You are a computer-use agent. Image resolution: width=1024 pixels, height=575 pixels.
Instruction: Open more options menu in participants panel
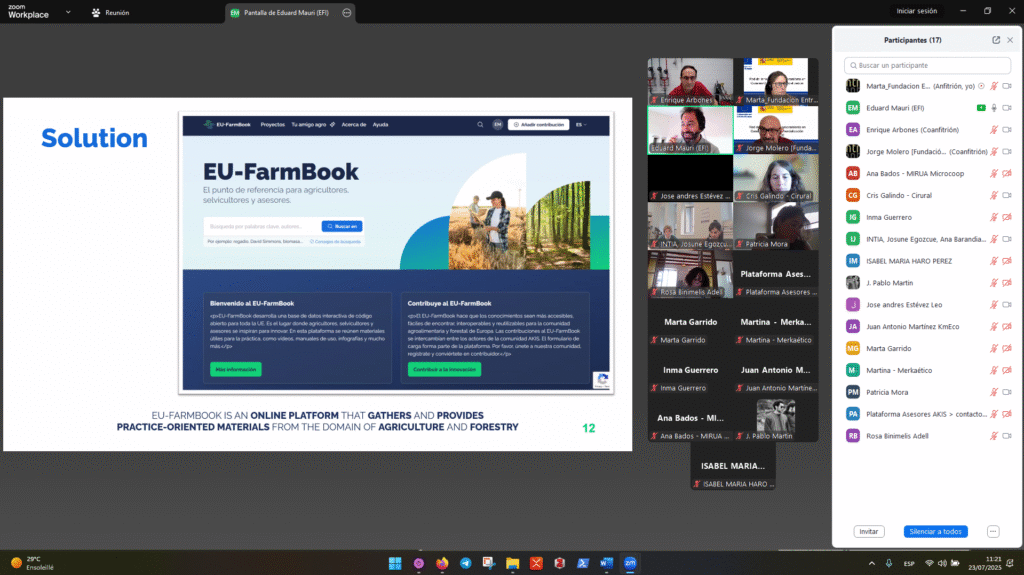click(993, 531)
